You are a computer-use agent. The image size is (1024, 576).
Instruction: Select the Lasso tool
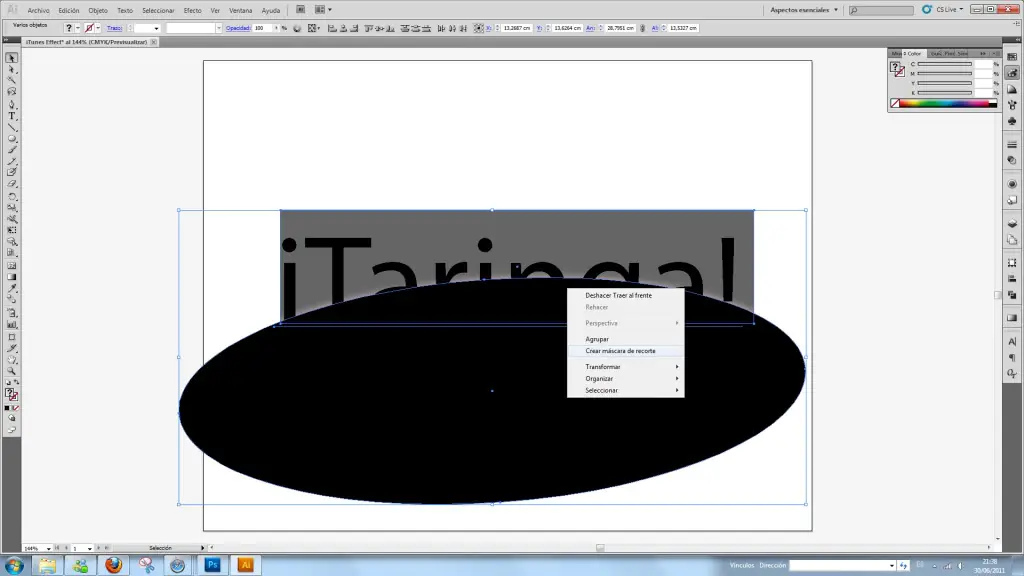click(x=12, y=91)
